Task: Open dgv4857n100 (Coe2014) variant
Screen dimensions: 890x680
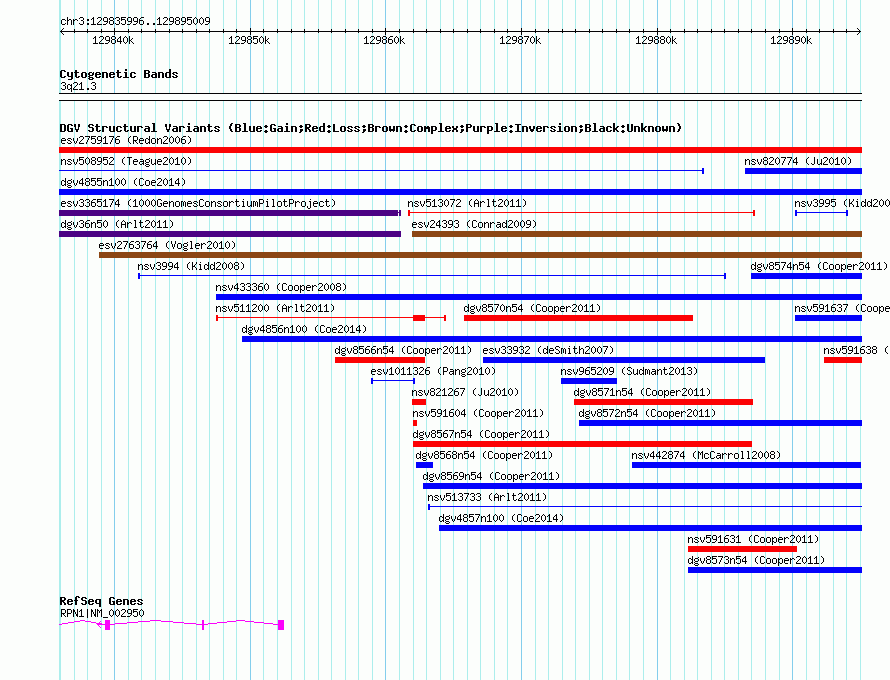Action: [x=501, y=518]
